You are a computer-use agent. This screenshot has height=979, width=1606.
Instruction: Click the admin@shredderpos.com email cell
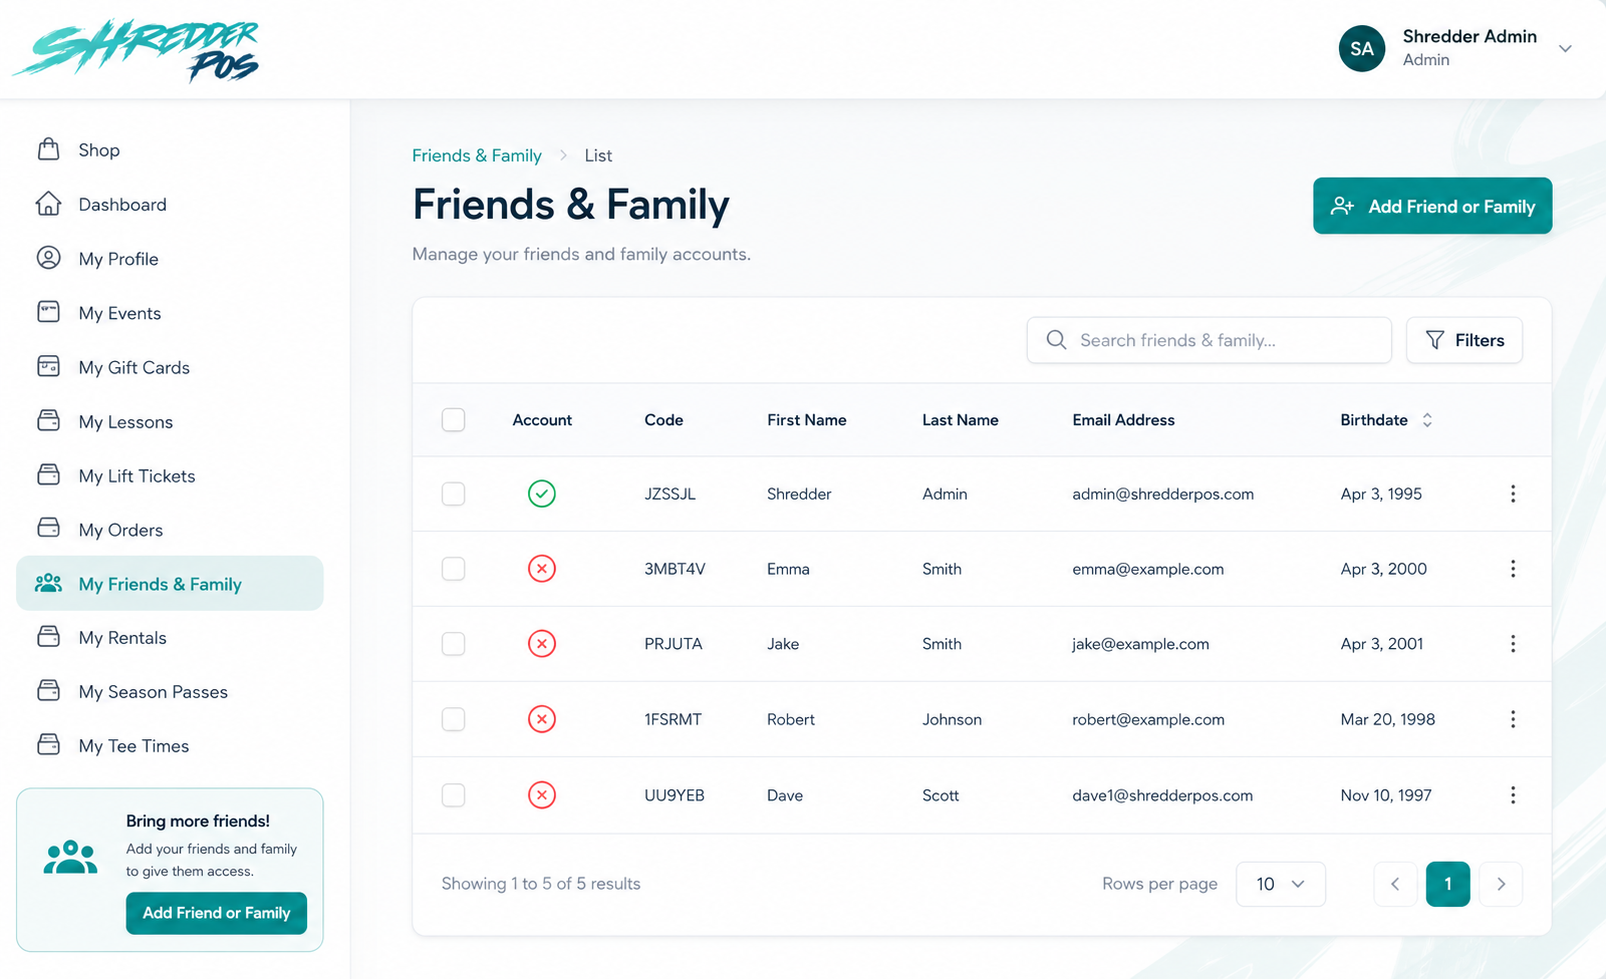pos(1163,494)
